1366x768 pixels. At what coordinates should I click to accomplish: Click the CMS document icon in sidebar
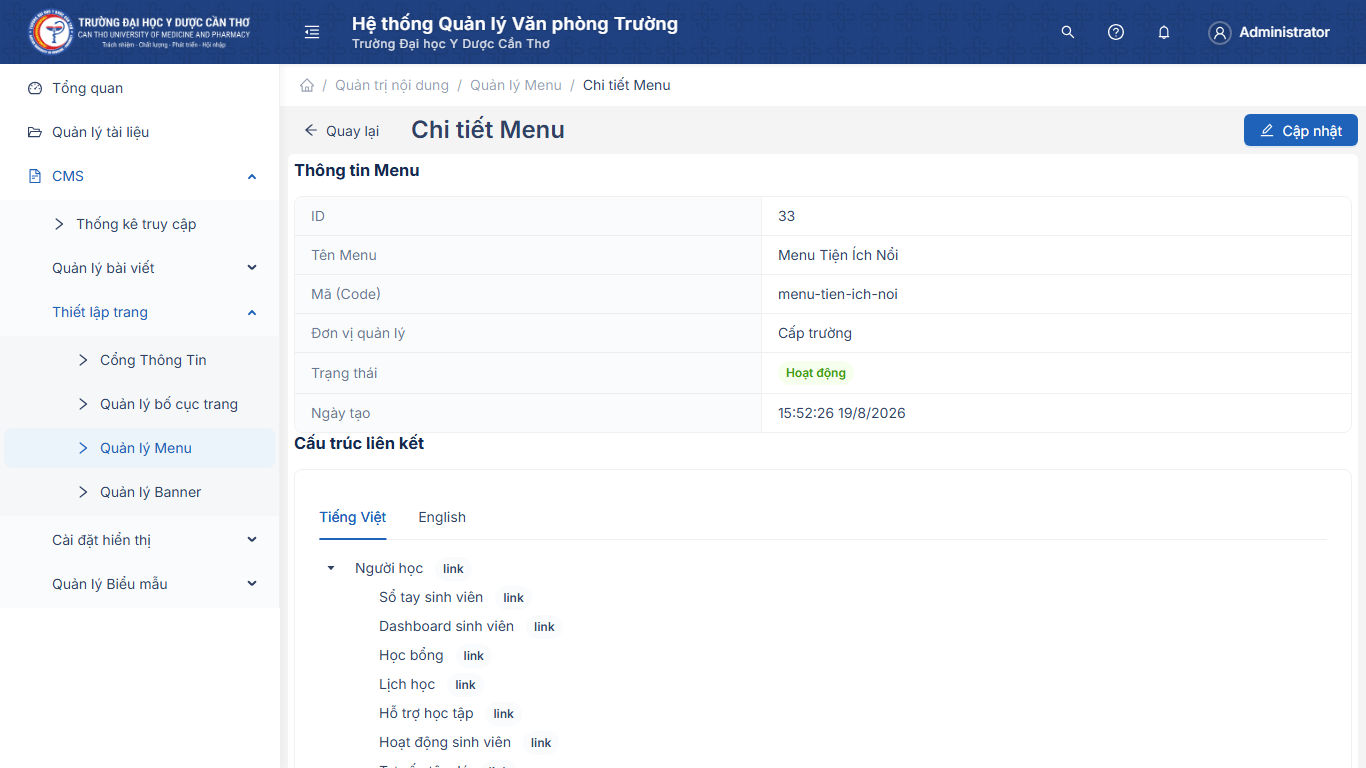(x=35, y=176)
